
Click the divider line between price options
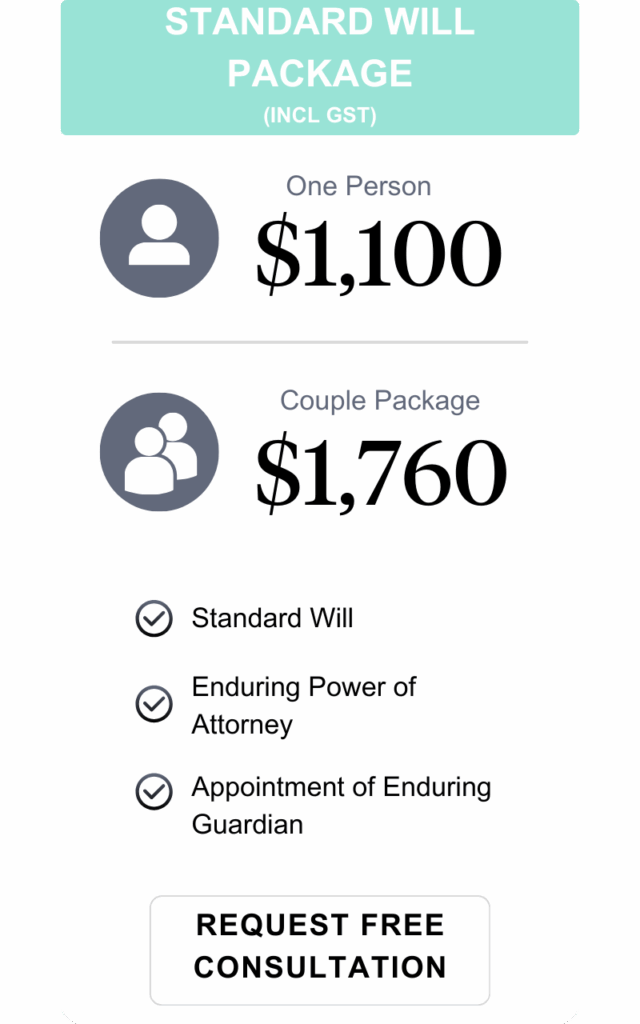pos(320,342)
